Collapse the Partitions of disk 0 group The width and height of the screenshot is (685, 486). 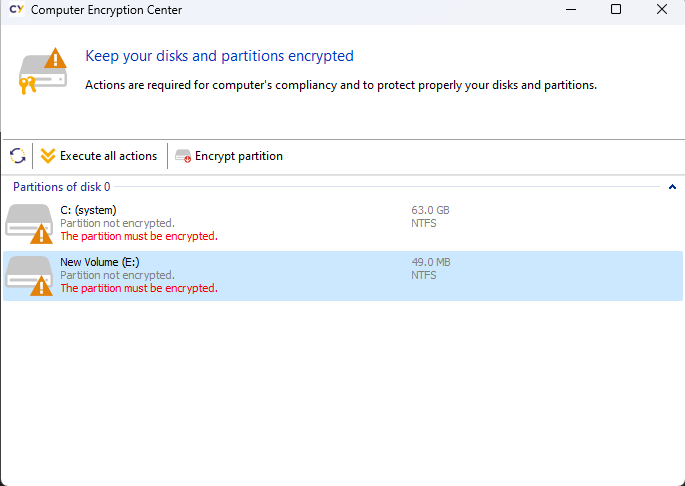(x=672, y=187)
